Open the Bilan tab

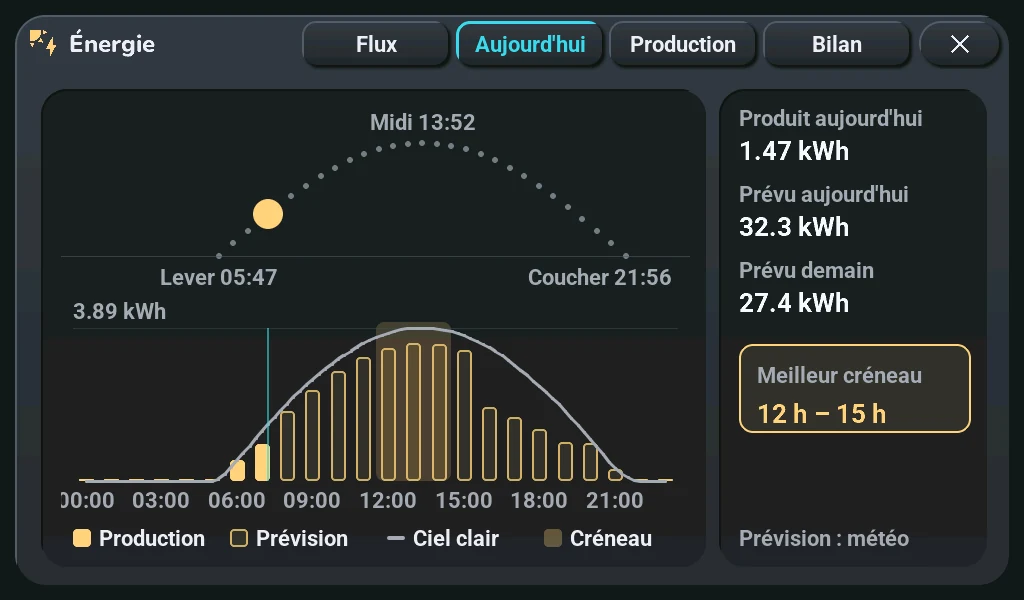click(837, 44)
